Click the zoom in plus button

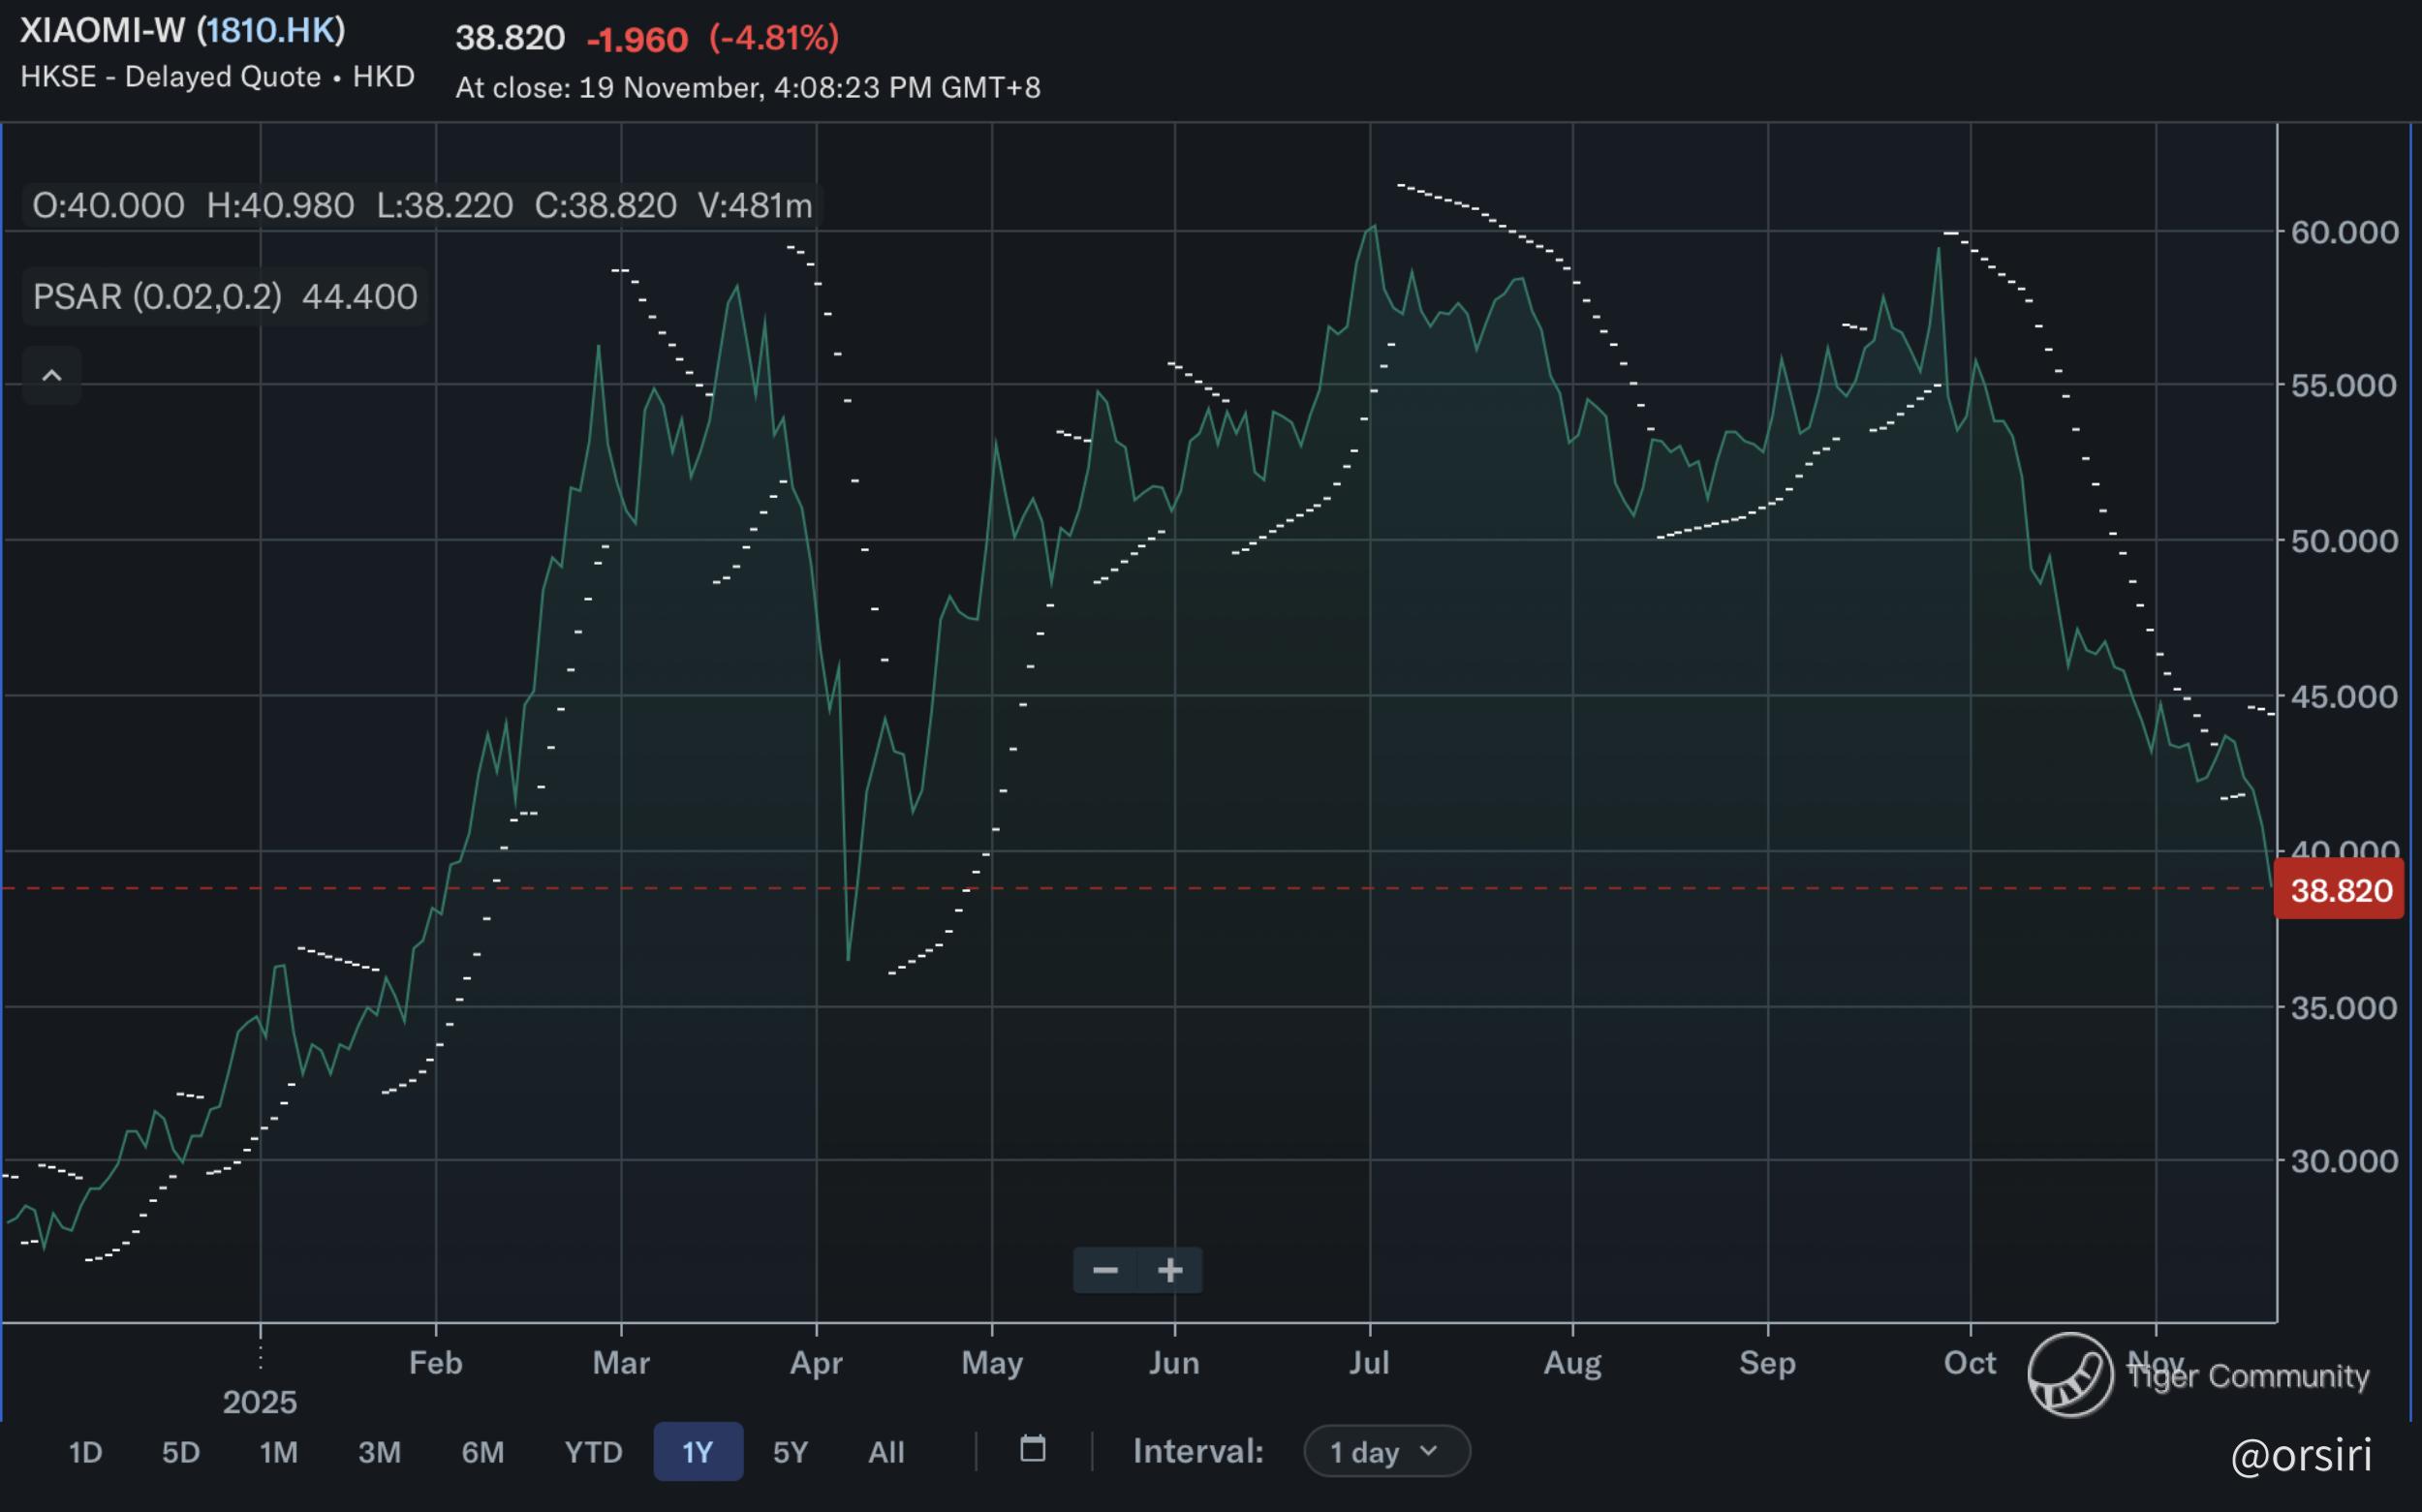pyautogui.click(x=1170, y=1270)
